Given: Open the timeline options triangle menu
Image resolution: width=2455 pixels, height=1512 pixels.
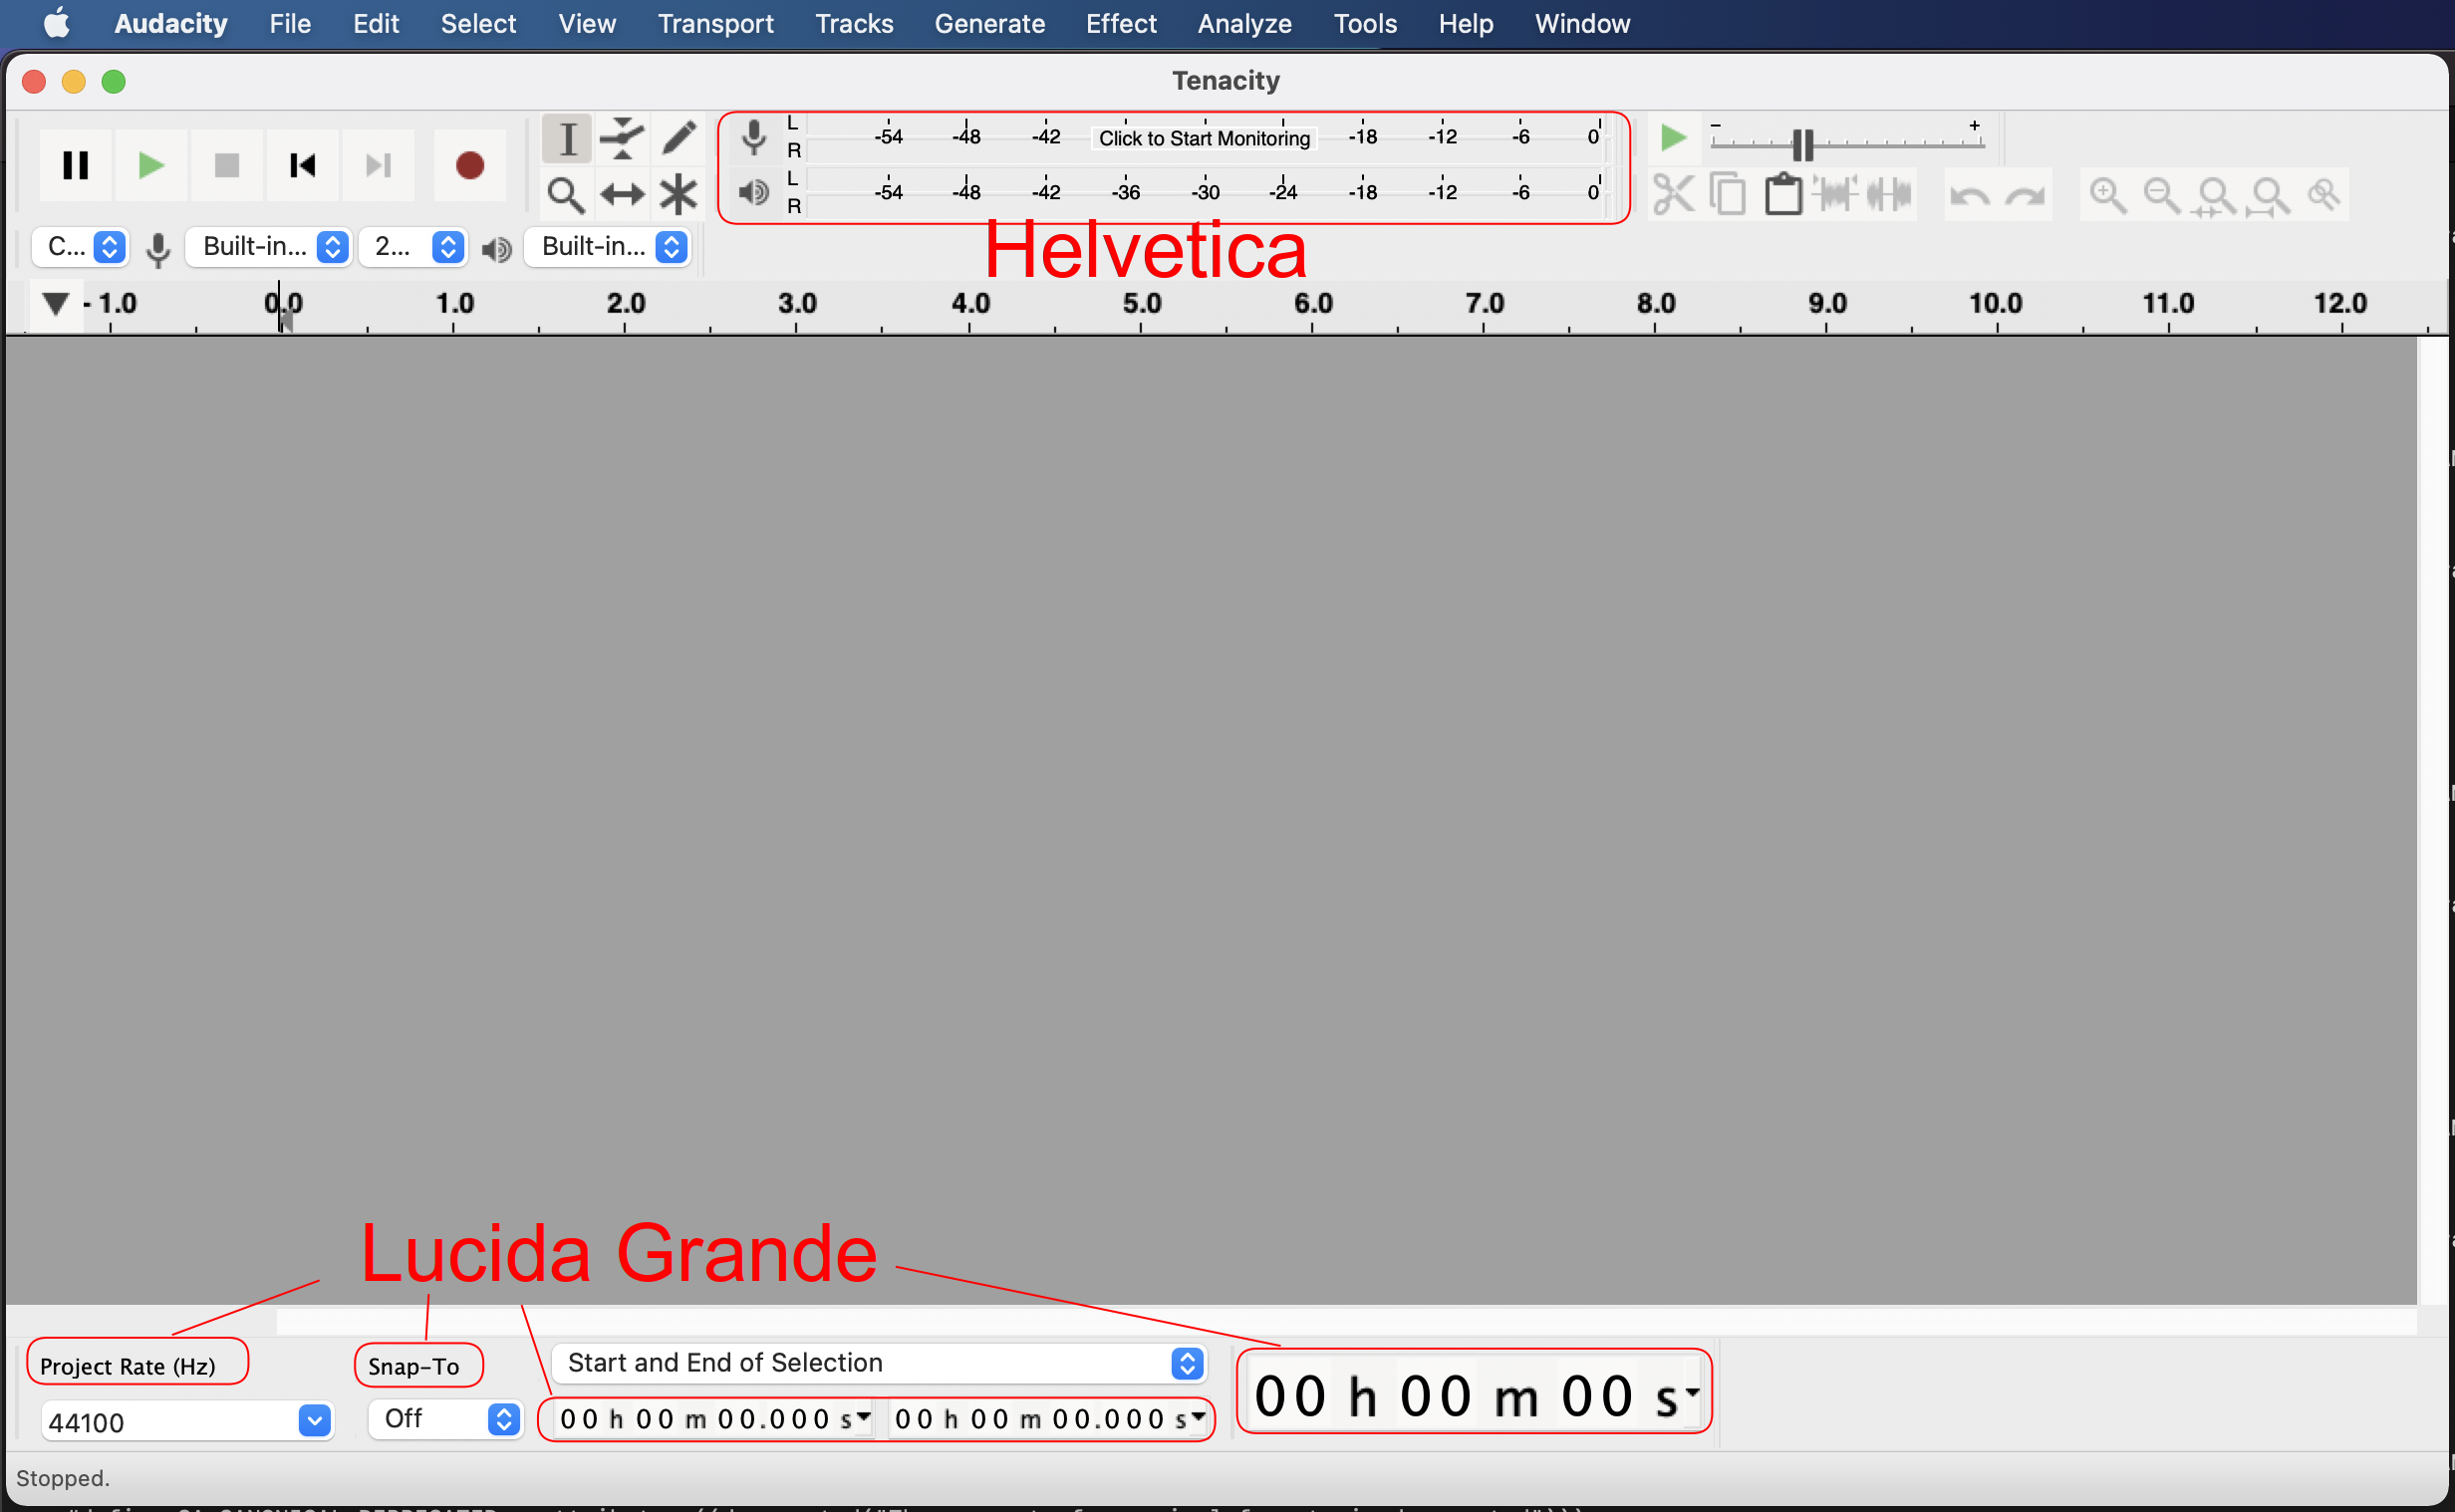Looking at the screenshot, I should [55, 303].
